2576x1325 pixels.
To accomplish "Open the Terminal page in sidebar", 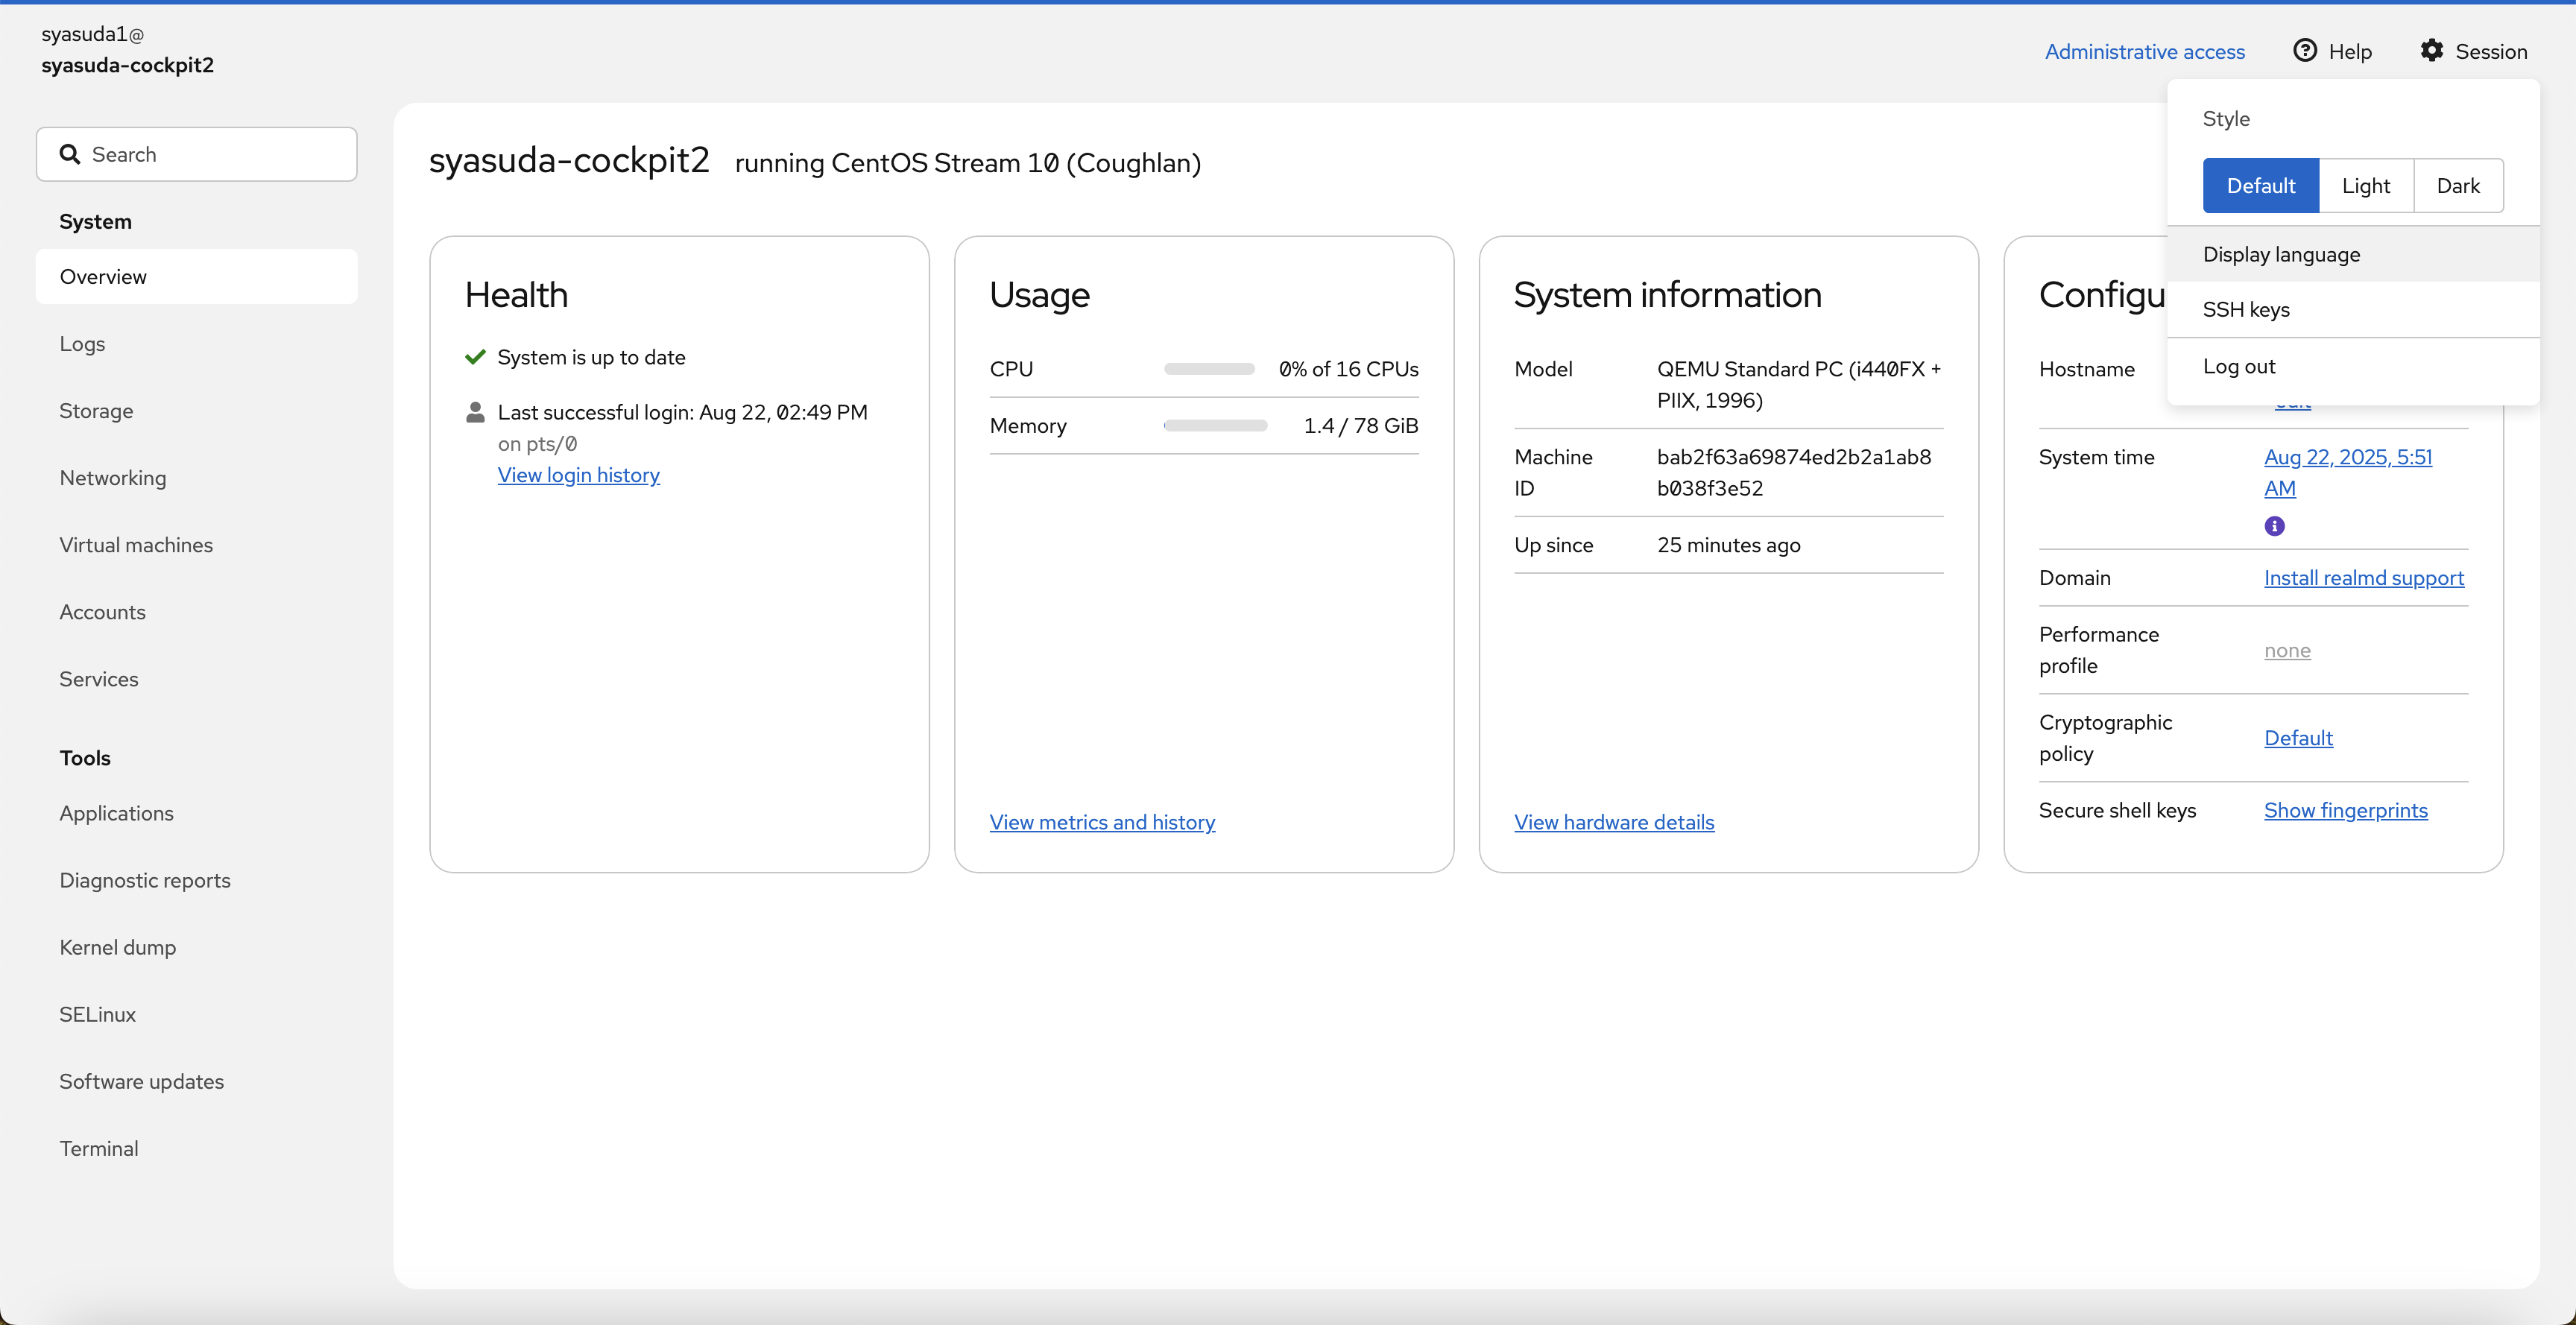I will pos(98,1148).
